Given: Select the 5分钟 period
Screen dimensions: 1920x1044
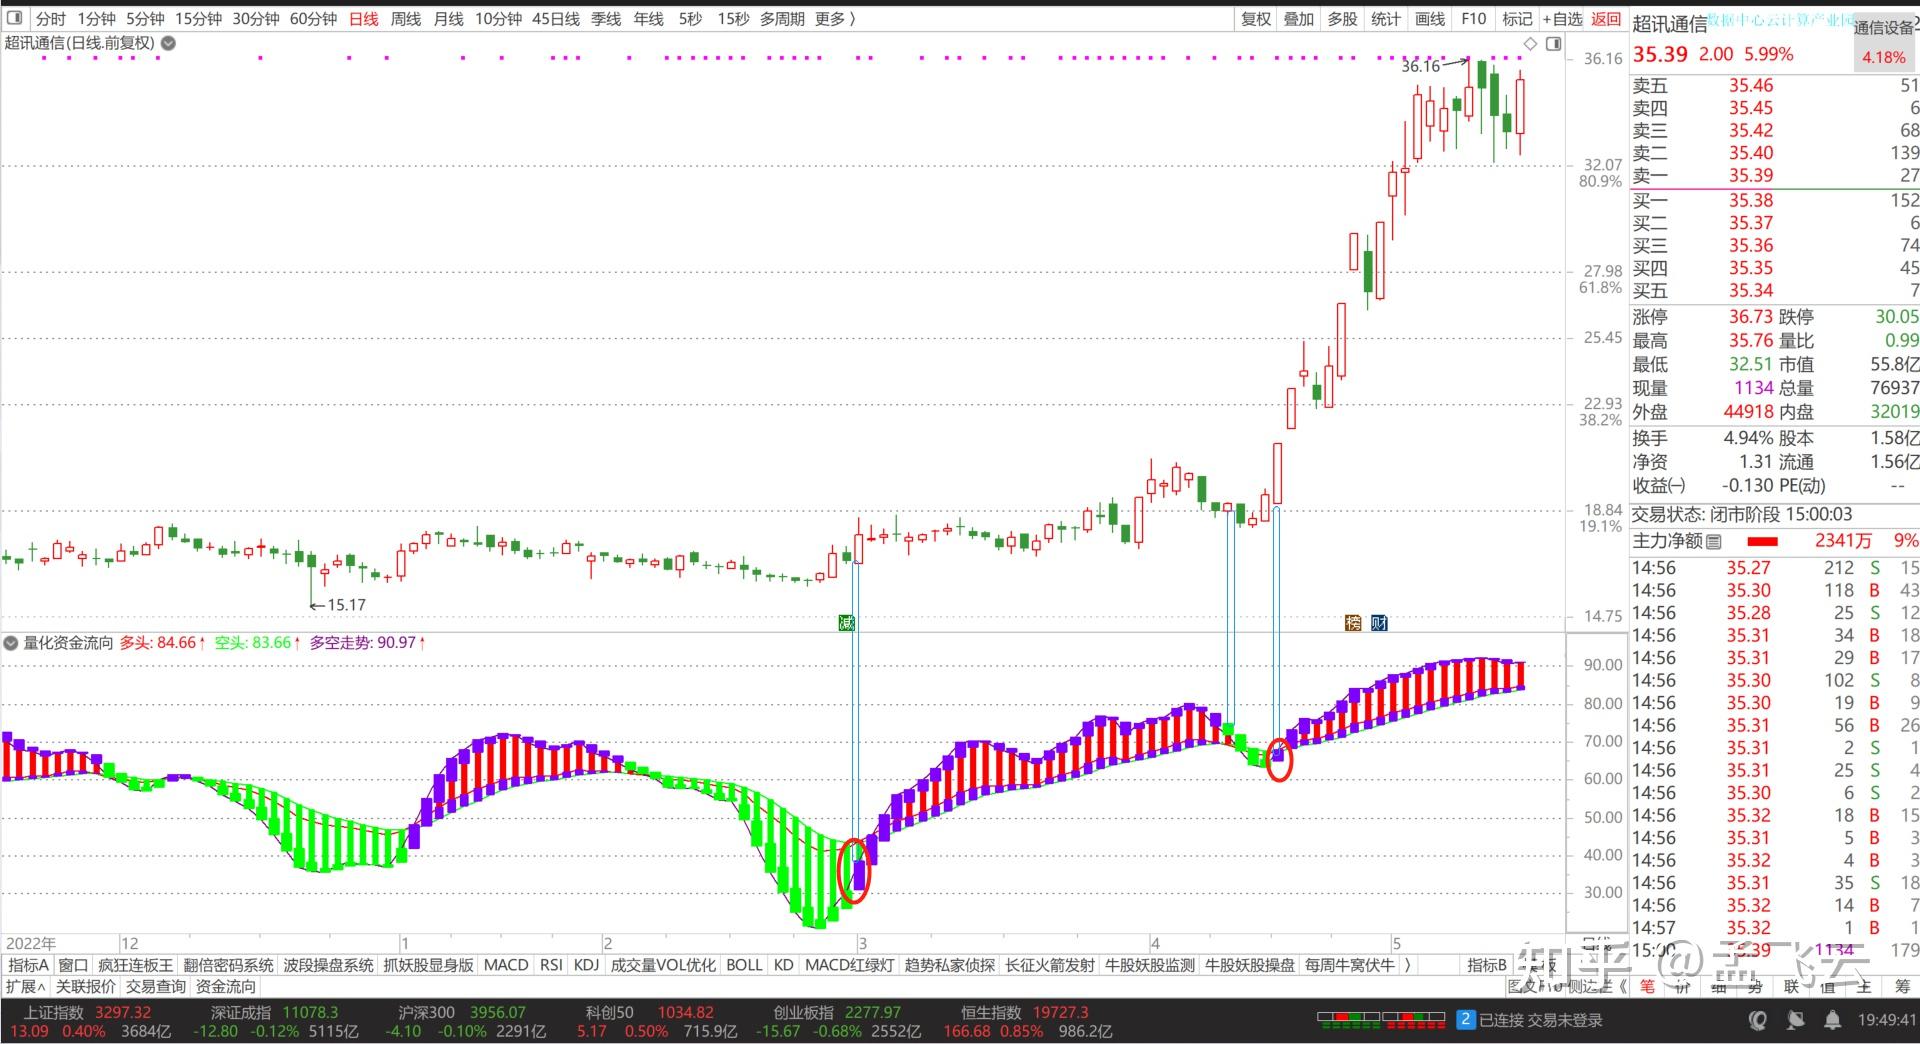Looking at the screenshot, I should pyautogui.click(x=145, y=19).
